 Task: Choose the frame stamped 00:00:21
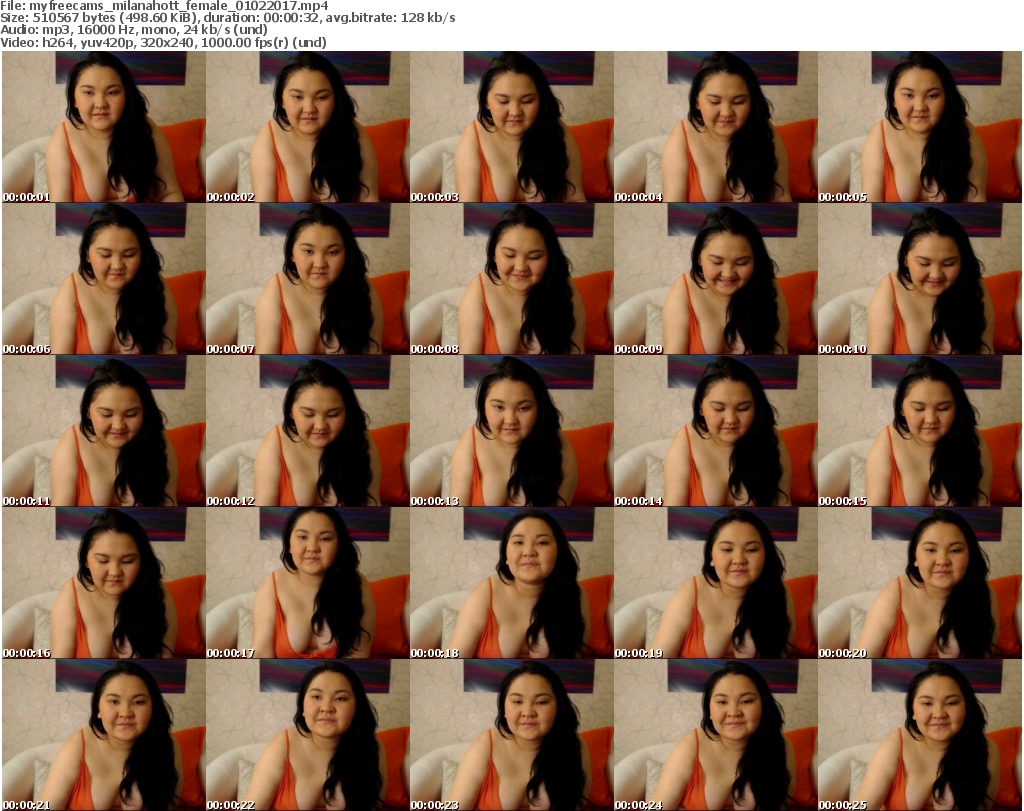point(104,735)
